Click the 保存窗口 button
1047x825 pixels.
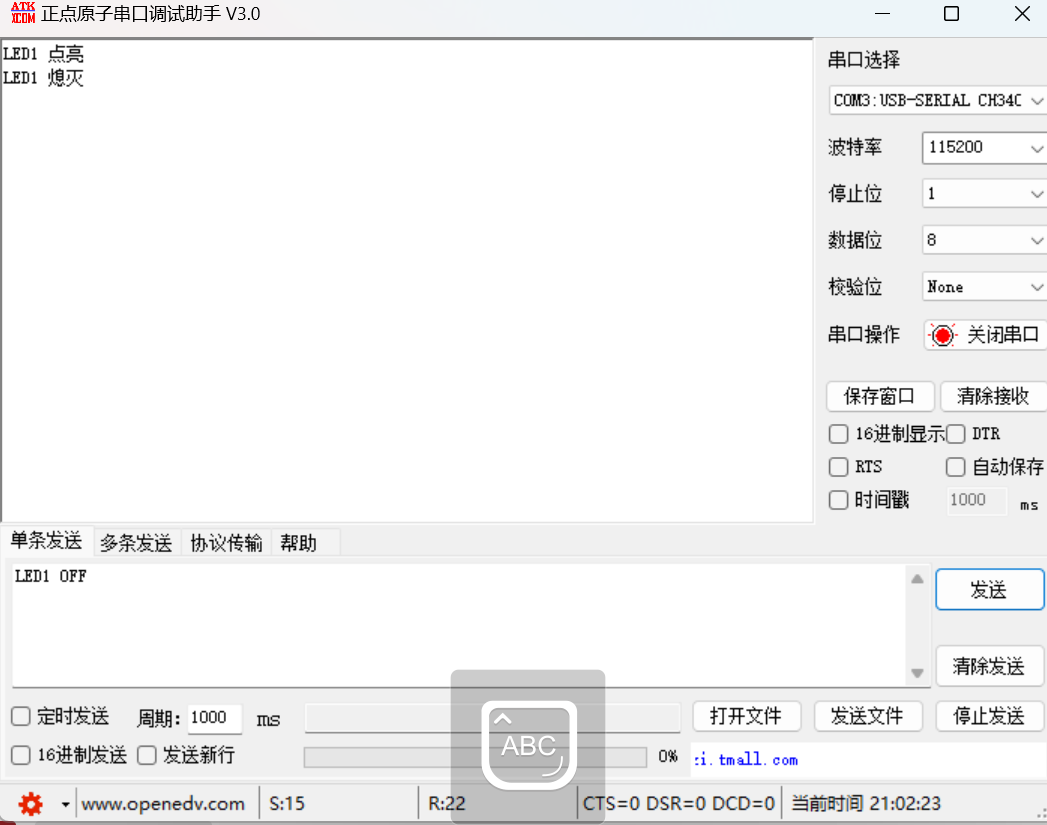[879, 396]
